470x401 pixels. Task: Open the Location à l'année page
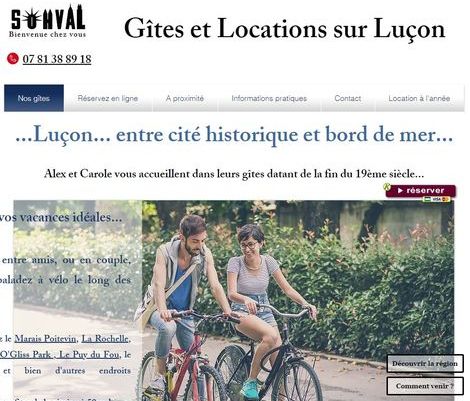[x=419, y=98]
